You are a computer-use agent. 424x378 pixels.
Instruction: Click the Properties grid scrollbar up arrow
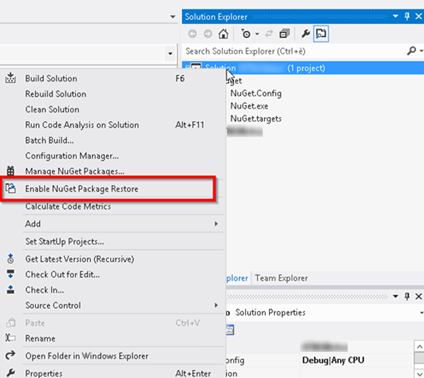pyautogui.click(x=419, y=346)
